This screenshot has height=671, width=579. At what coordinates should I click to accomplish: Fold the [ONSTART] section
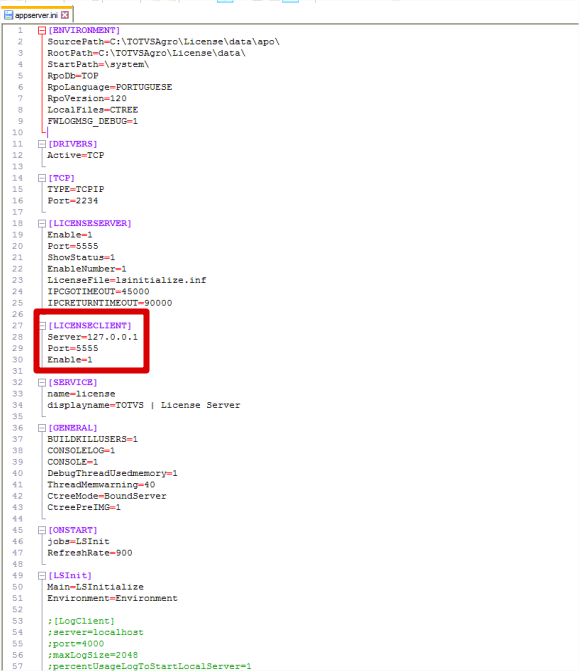click(42, 530)
